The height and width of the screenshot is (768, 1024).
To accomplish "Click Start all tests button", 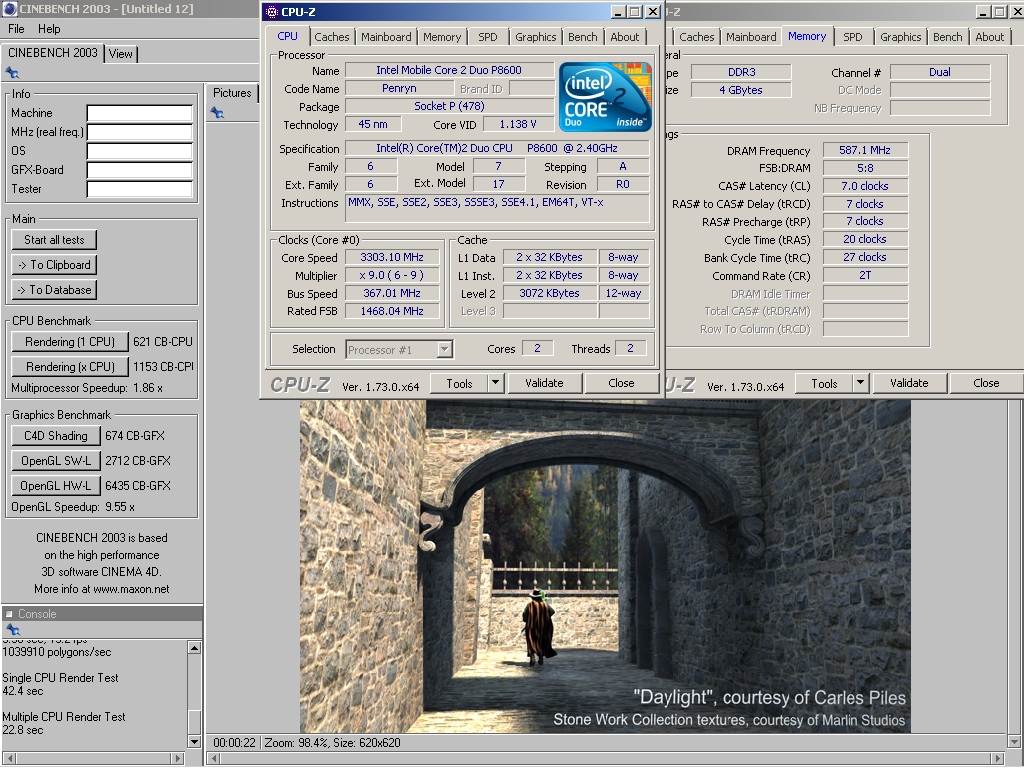I will coord(54,240).
